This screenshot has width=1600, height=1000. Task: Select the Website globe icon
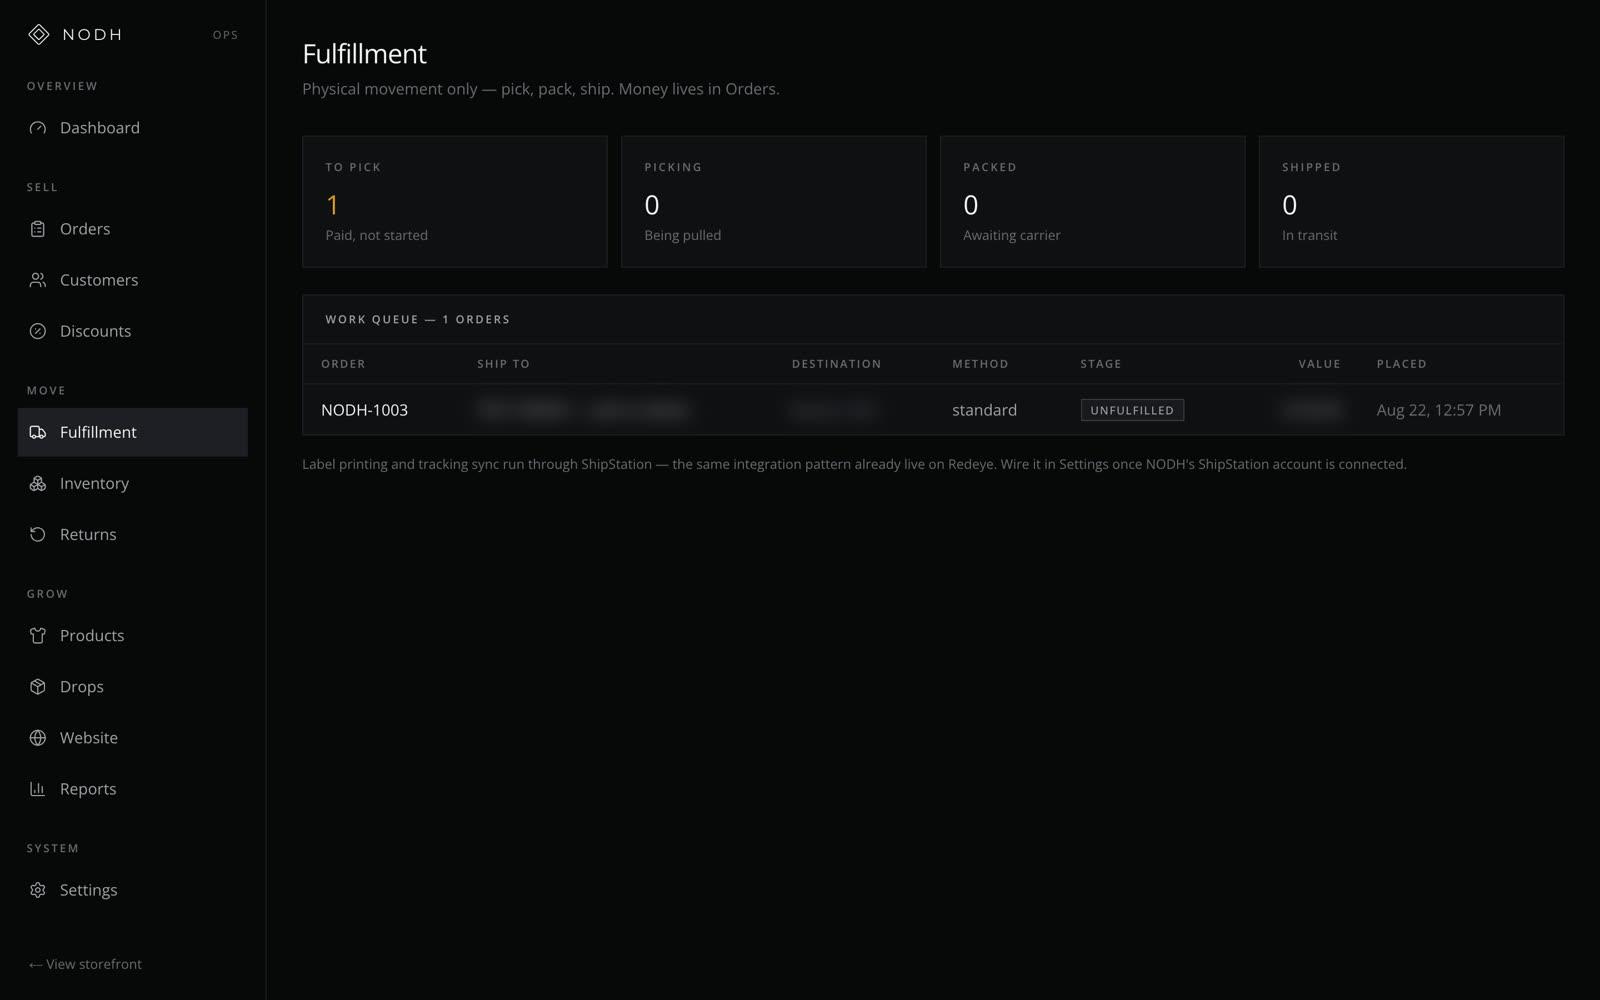[38, 737]
